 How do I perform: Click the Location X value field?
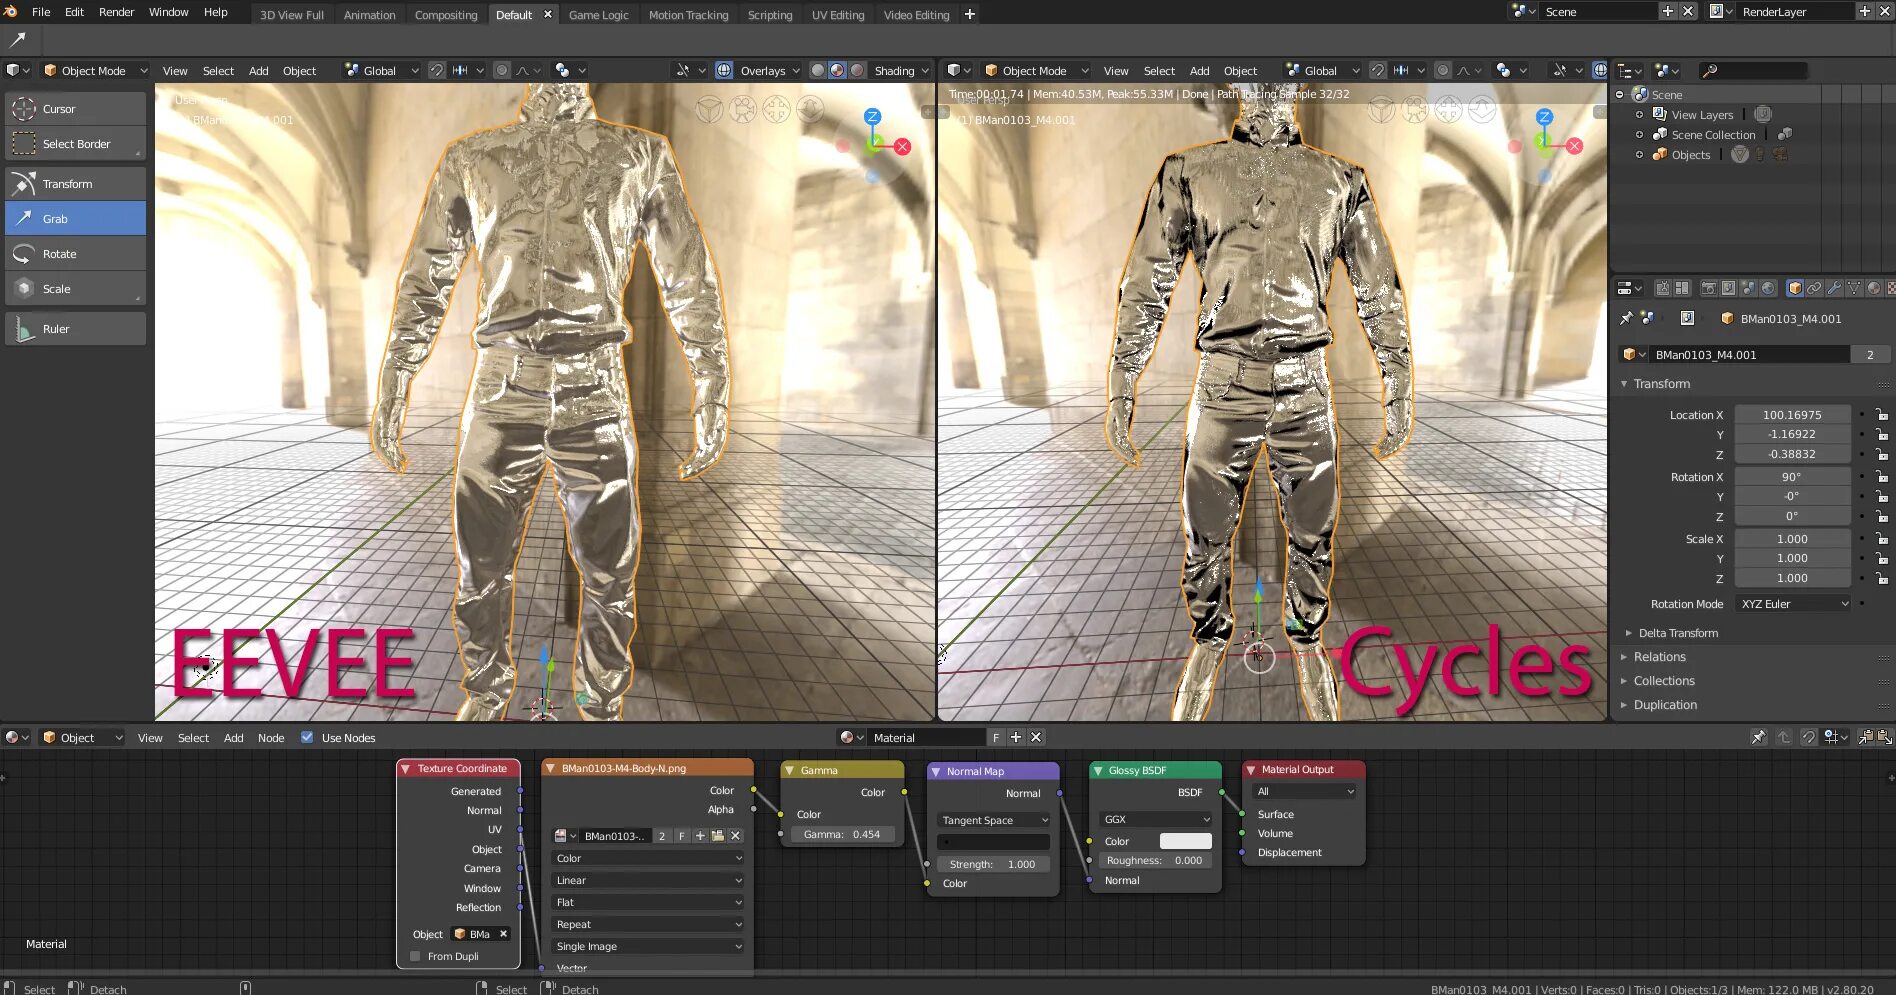pyautogui.click(x=1792, y=414)
